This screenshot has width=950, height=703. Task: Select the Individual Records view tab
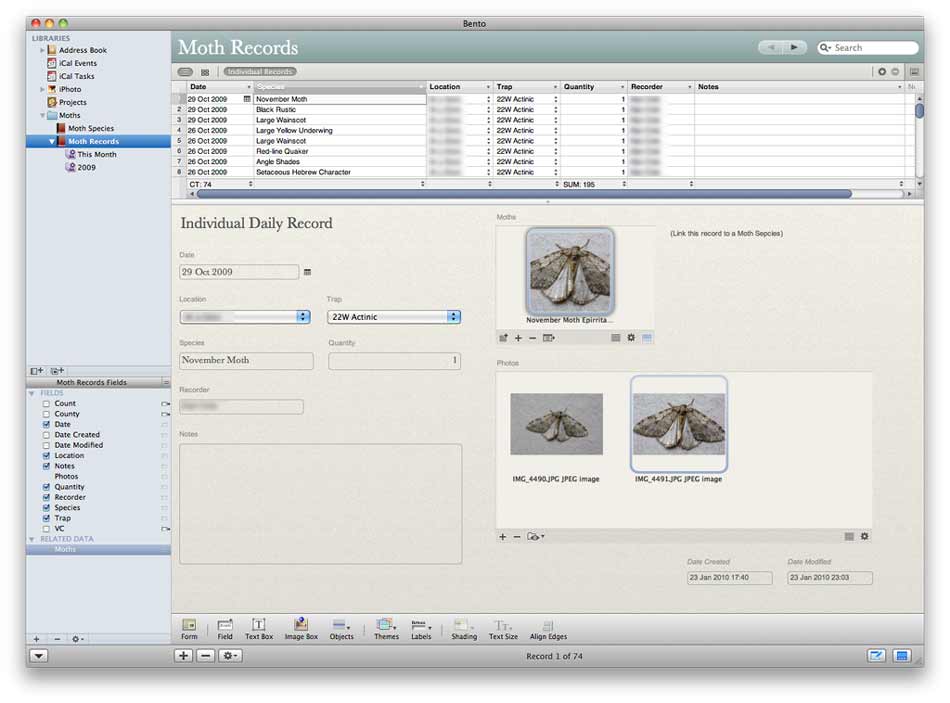click(x=260, y=72)
